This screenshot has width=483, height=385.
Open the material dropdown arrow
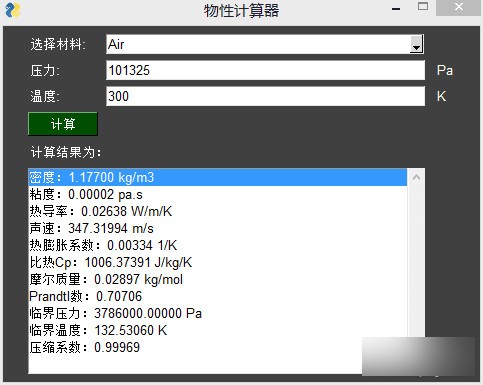click(x=416, y=44)
